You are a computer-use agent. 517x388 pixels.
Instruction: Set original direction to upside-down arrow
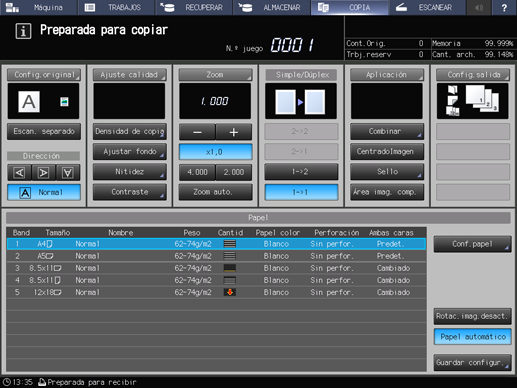68,173
